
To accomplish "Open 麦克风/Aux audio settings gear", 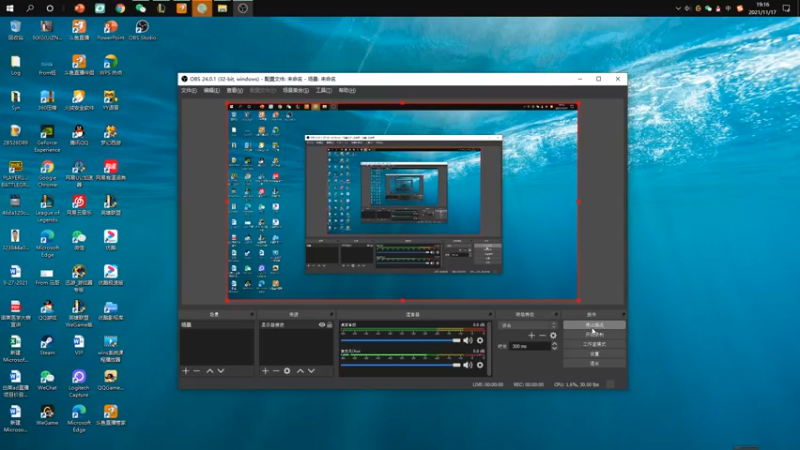I will (480, 365).
